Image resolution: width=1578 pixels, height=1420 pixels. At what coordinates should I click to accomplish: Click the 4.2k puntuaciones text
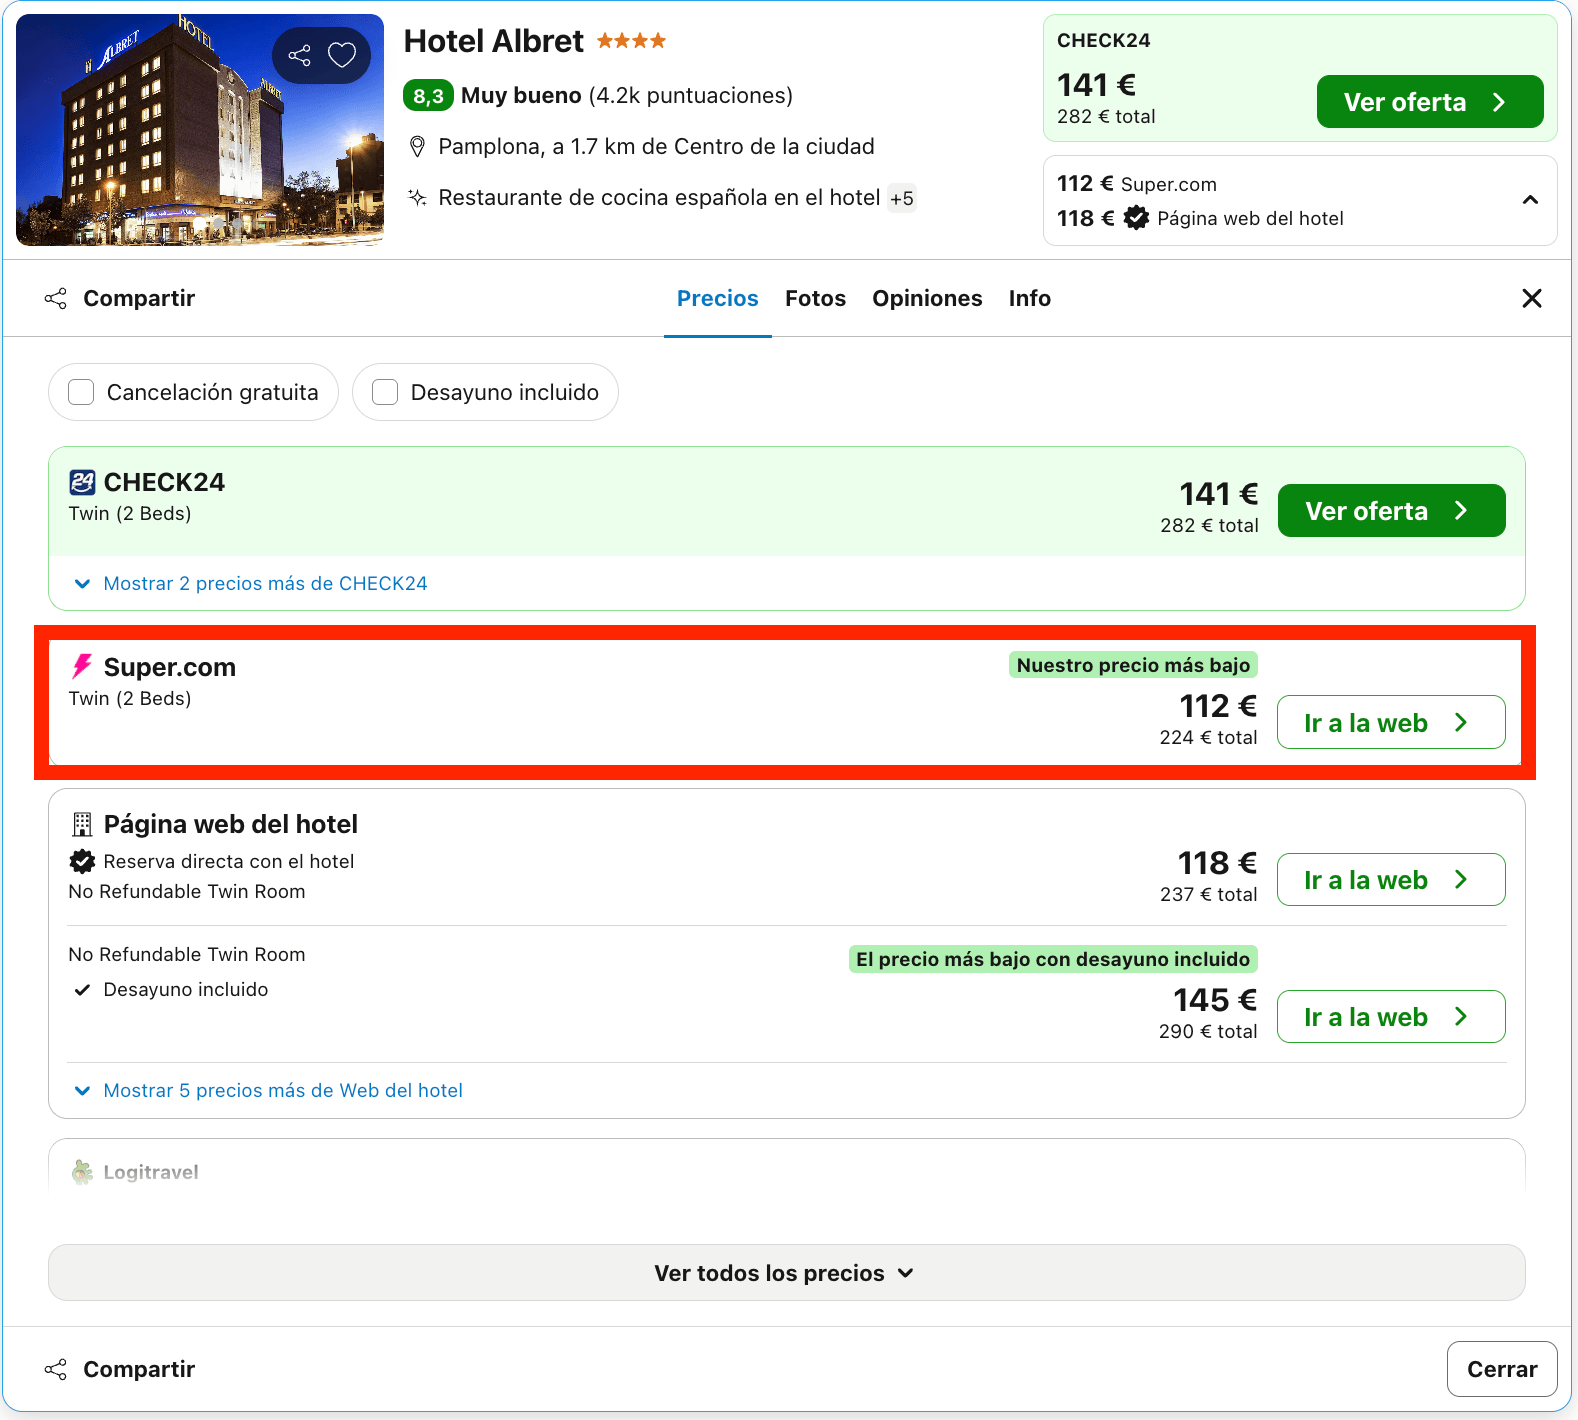coord(690,96)
